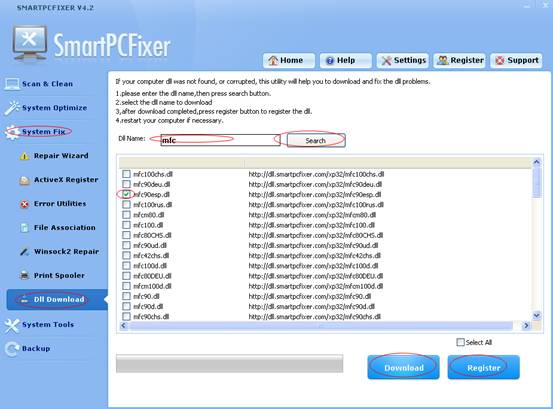
Task: Enable the Select All checkbox
Action: 460,342
